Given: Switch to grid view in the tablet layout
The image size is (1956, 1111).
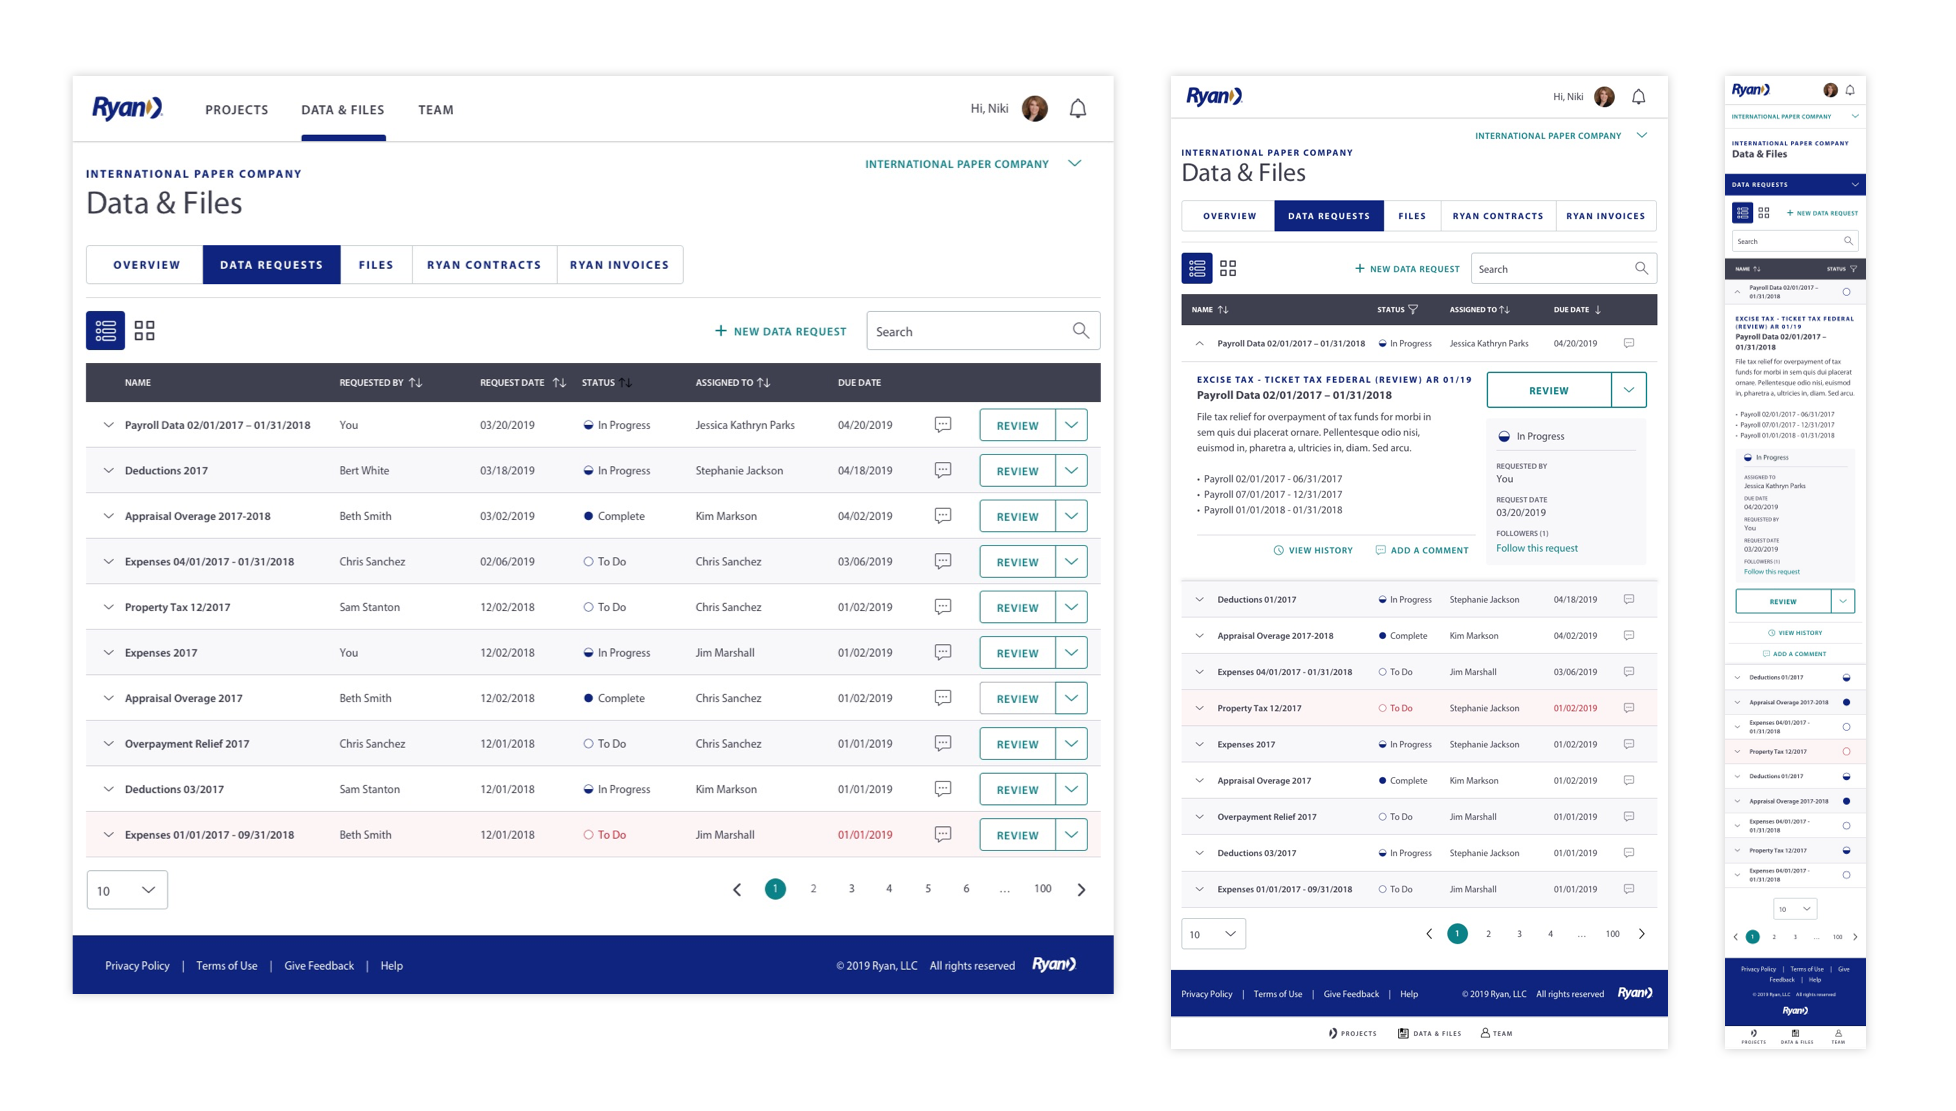Looking at the screenshot, I should click(x=1228, y=268).
